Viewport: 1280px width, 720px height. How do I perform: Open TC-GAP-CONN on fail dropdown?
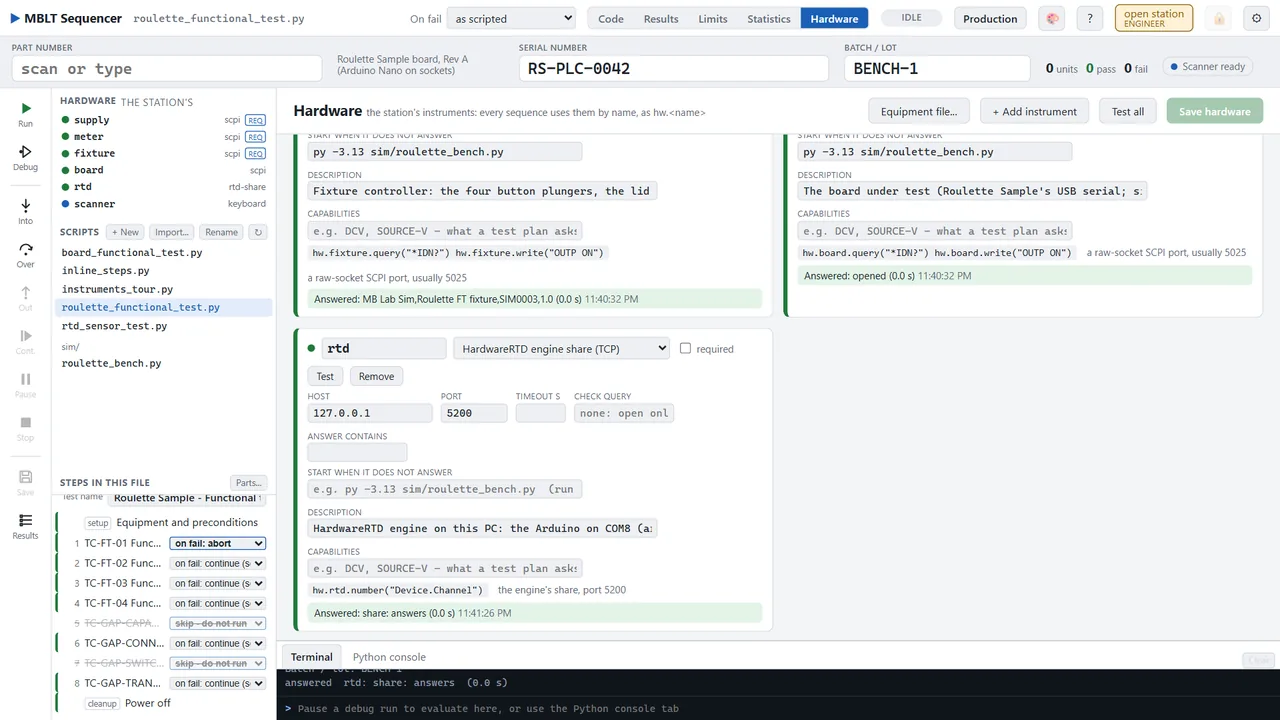[x=217, y=643]
